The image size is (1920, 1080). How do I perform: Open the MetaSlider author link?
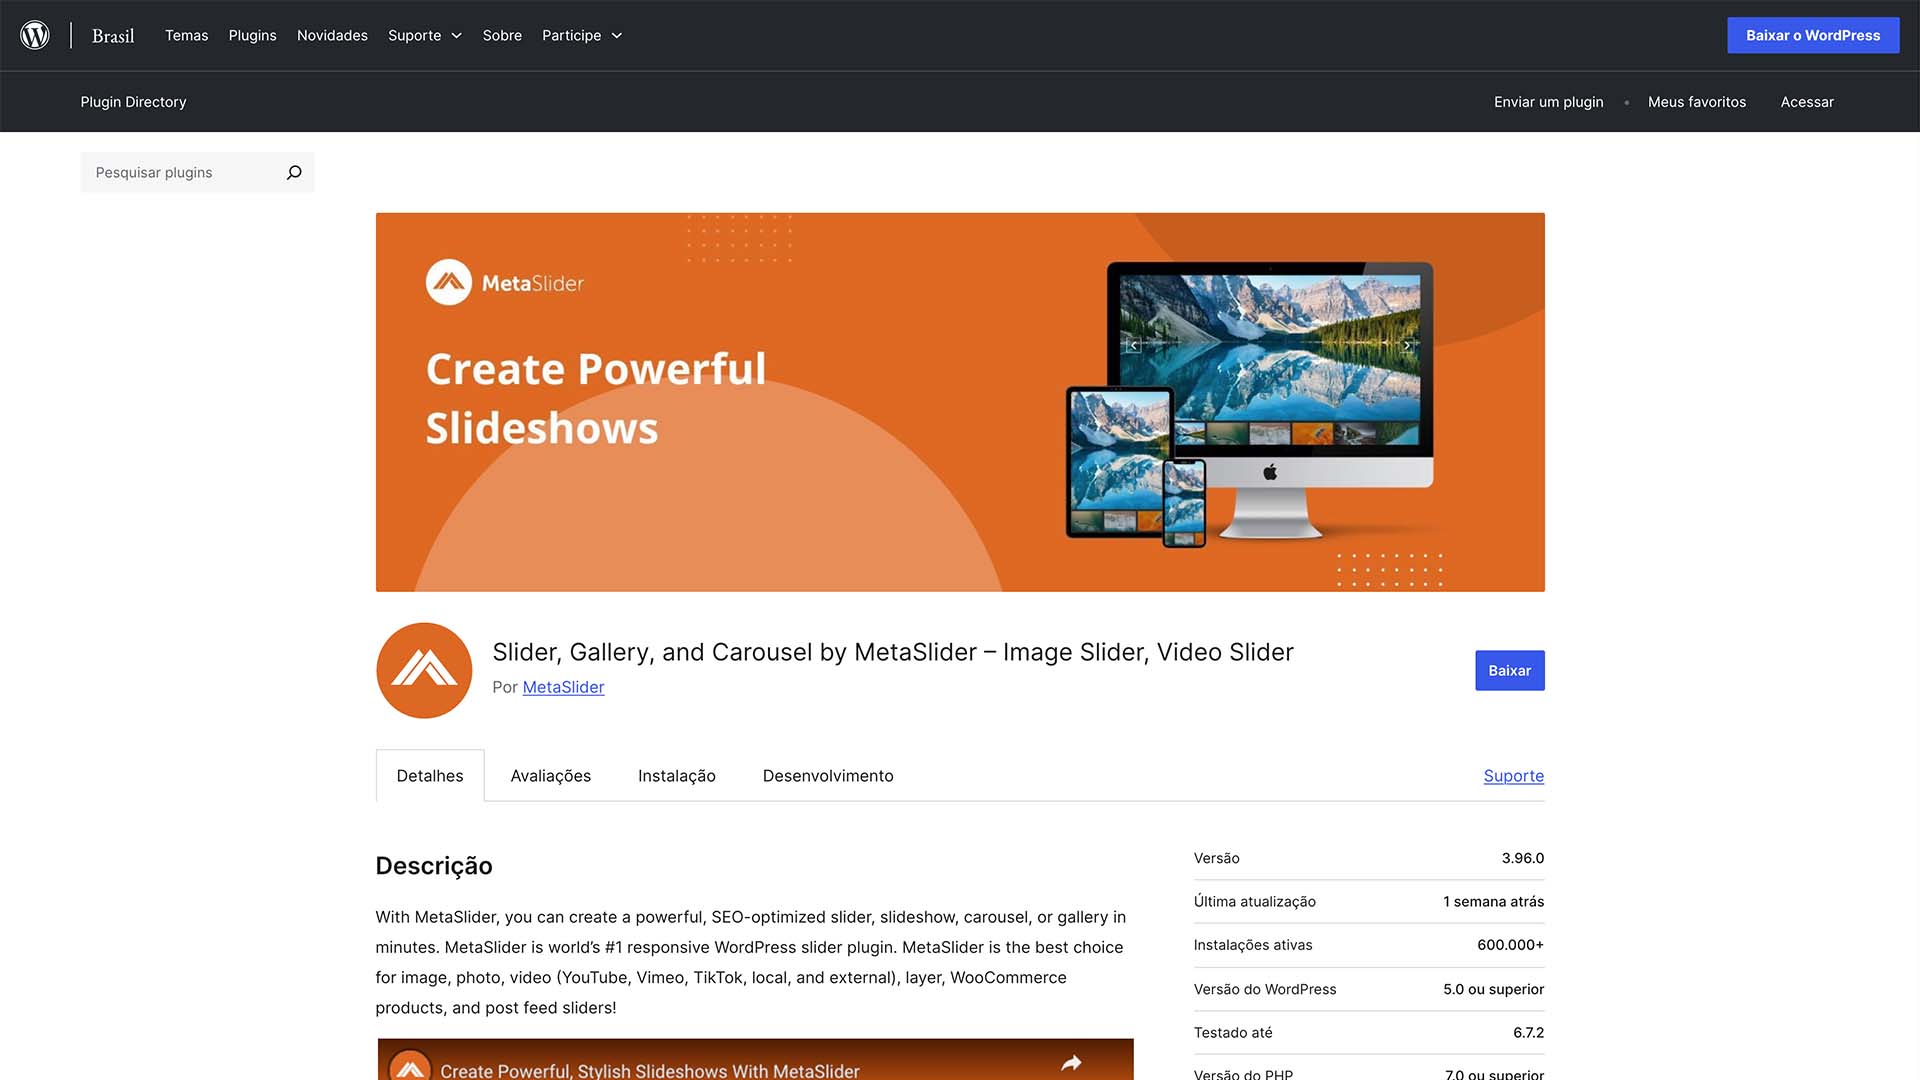point(563,687)
